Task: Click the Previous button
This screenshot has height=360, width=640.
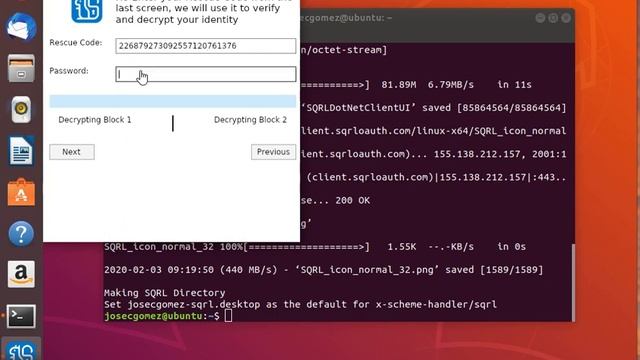Action: [273, 152]
